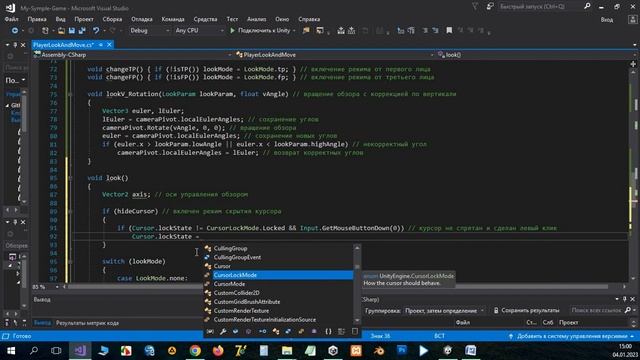Click the Save All toolbar icon

(82, 31)
